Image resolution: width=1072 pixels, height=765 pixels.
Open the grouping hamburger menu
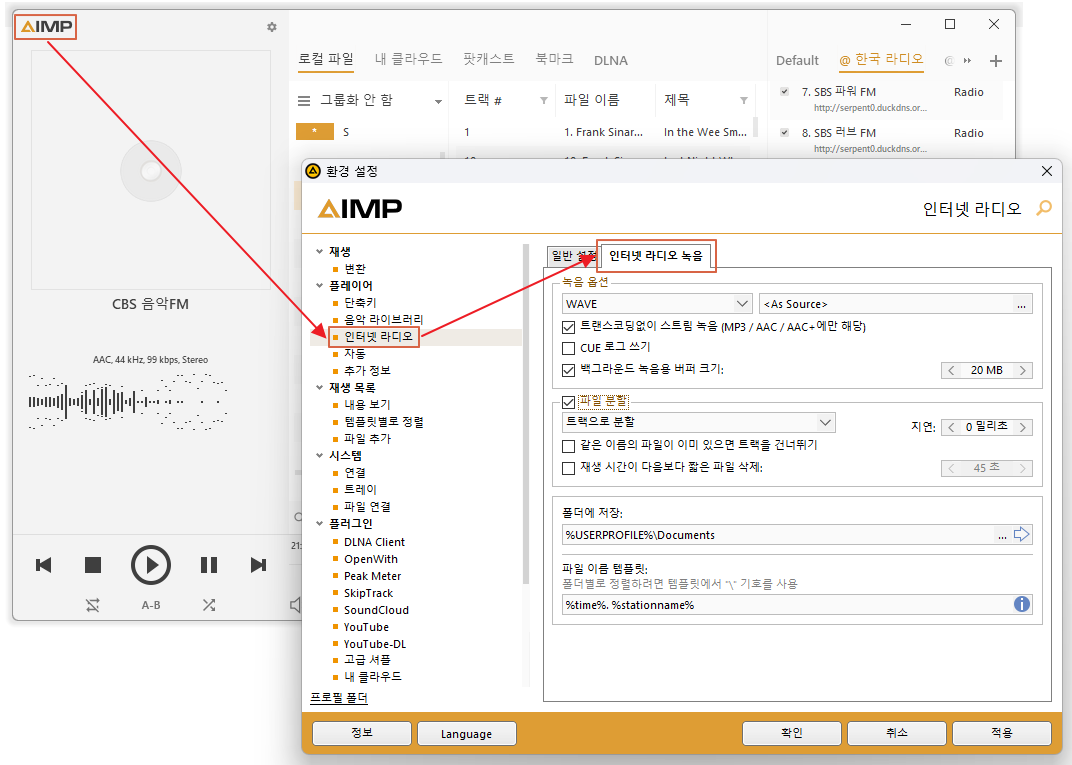click(x=304, y=101)
